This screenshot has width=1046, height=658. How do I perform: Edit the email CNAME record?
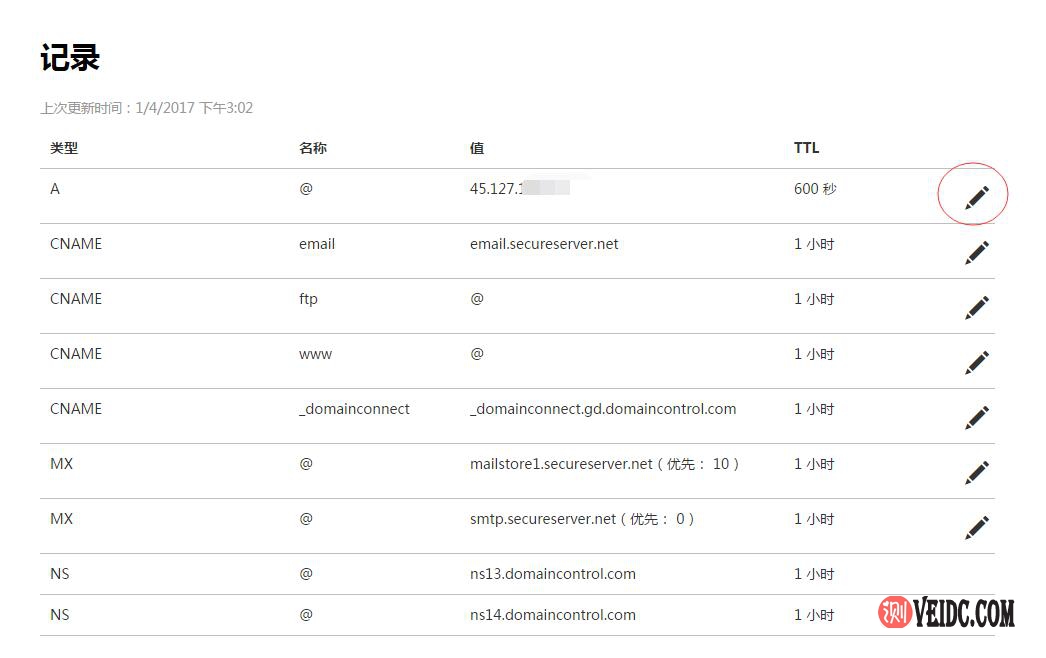click(977, 253)
